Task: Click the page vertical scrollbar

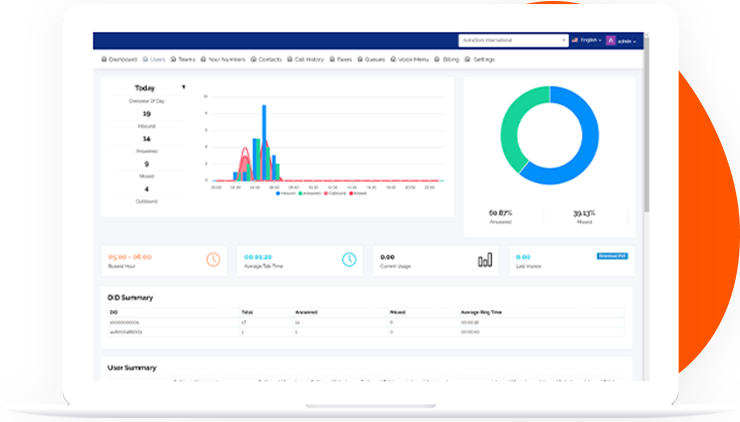Action: (x=647, y=125)
